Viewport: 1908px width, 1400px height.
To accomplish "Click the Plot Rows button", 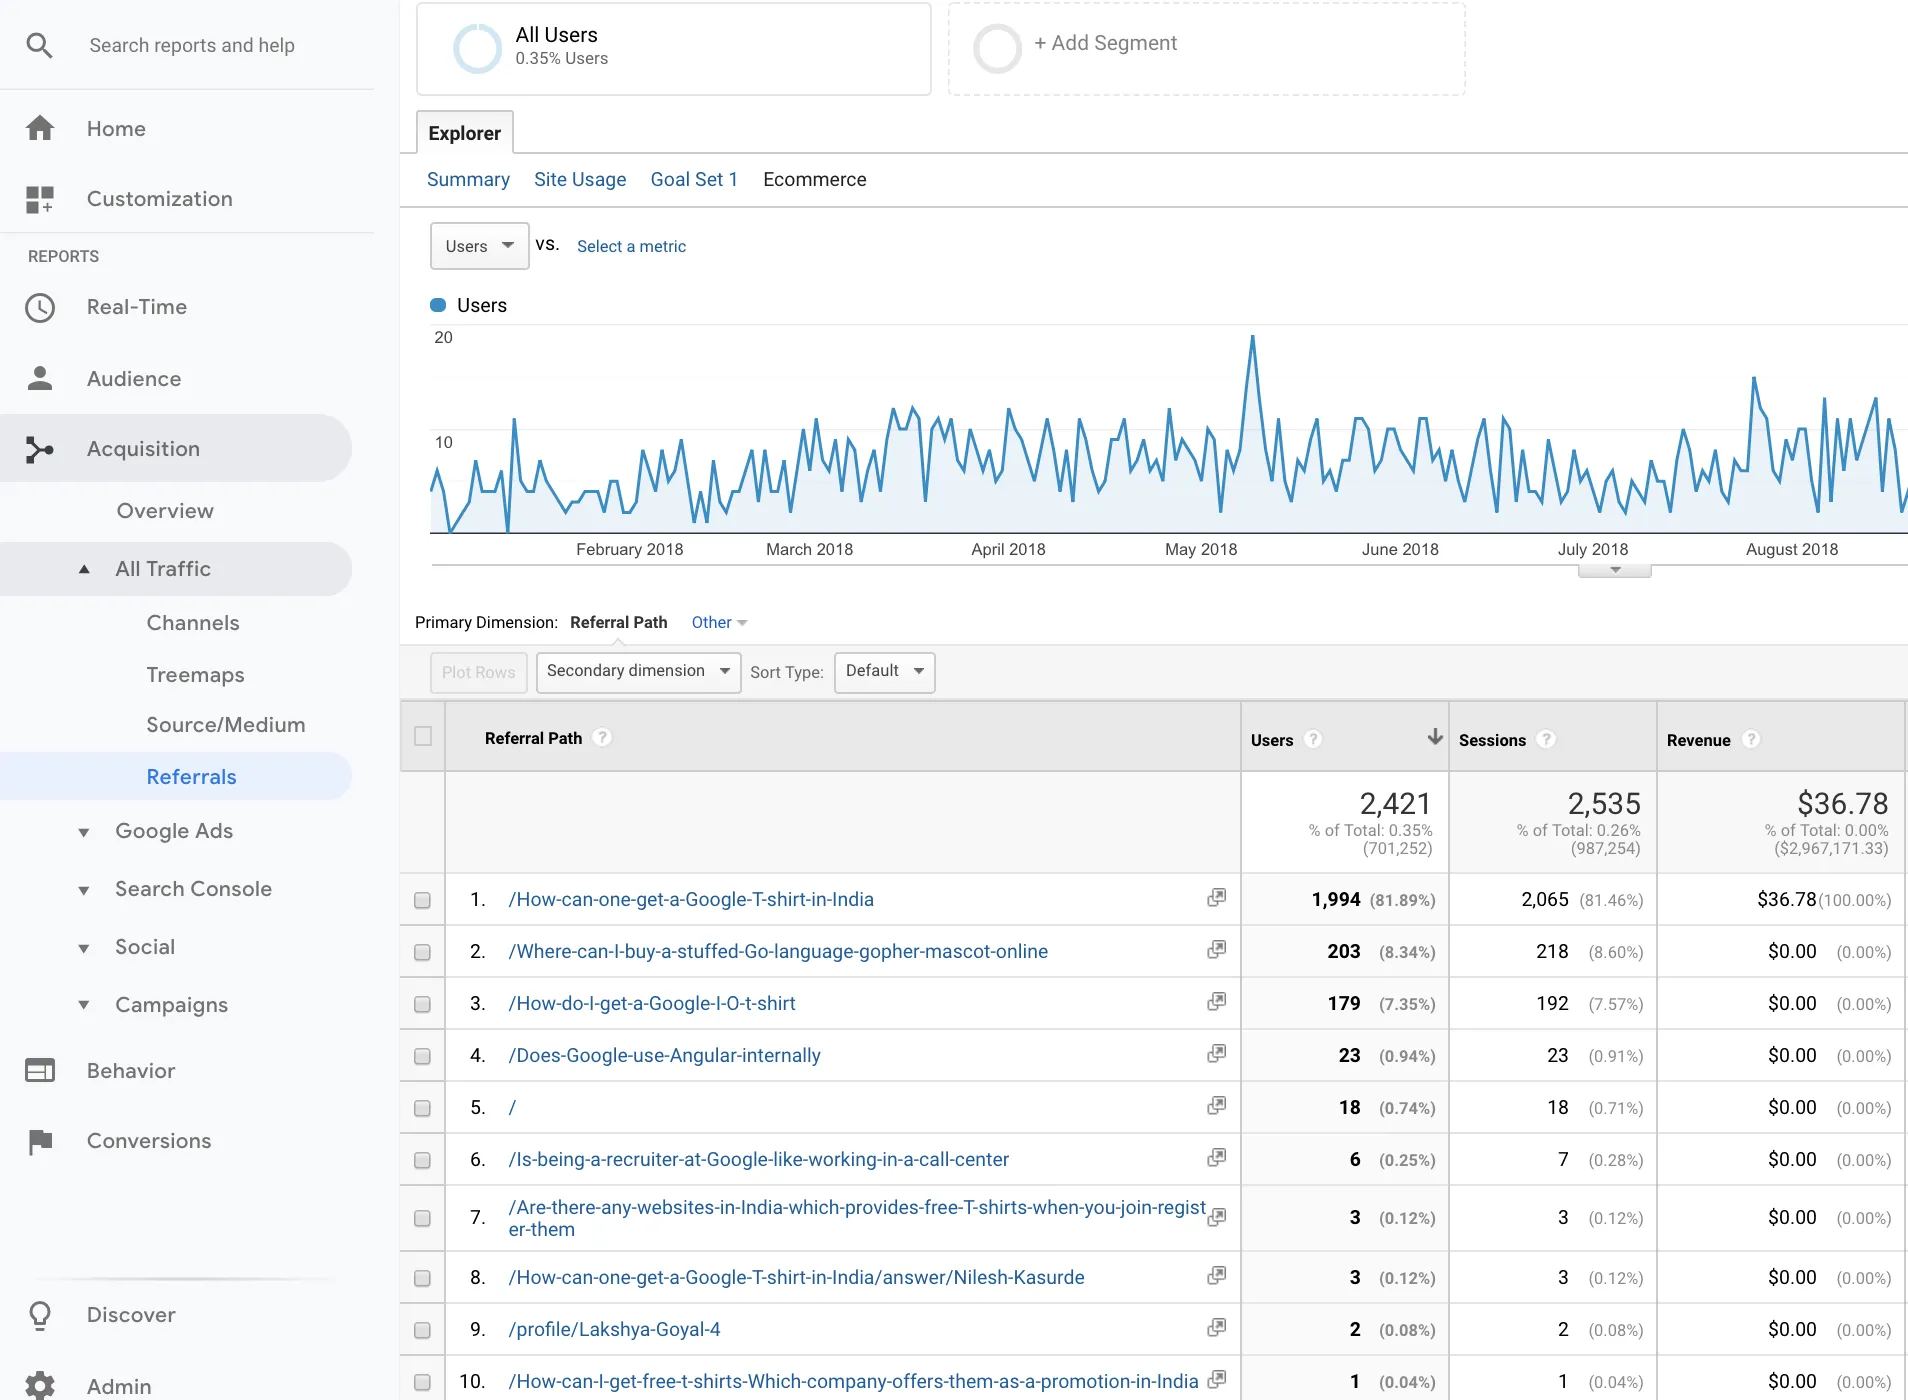I will (478, 672).
